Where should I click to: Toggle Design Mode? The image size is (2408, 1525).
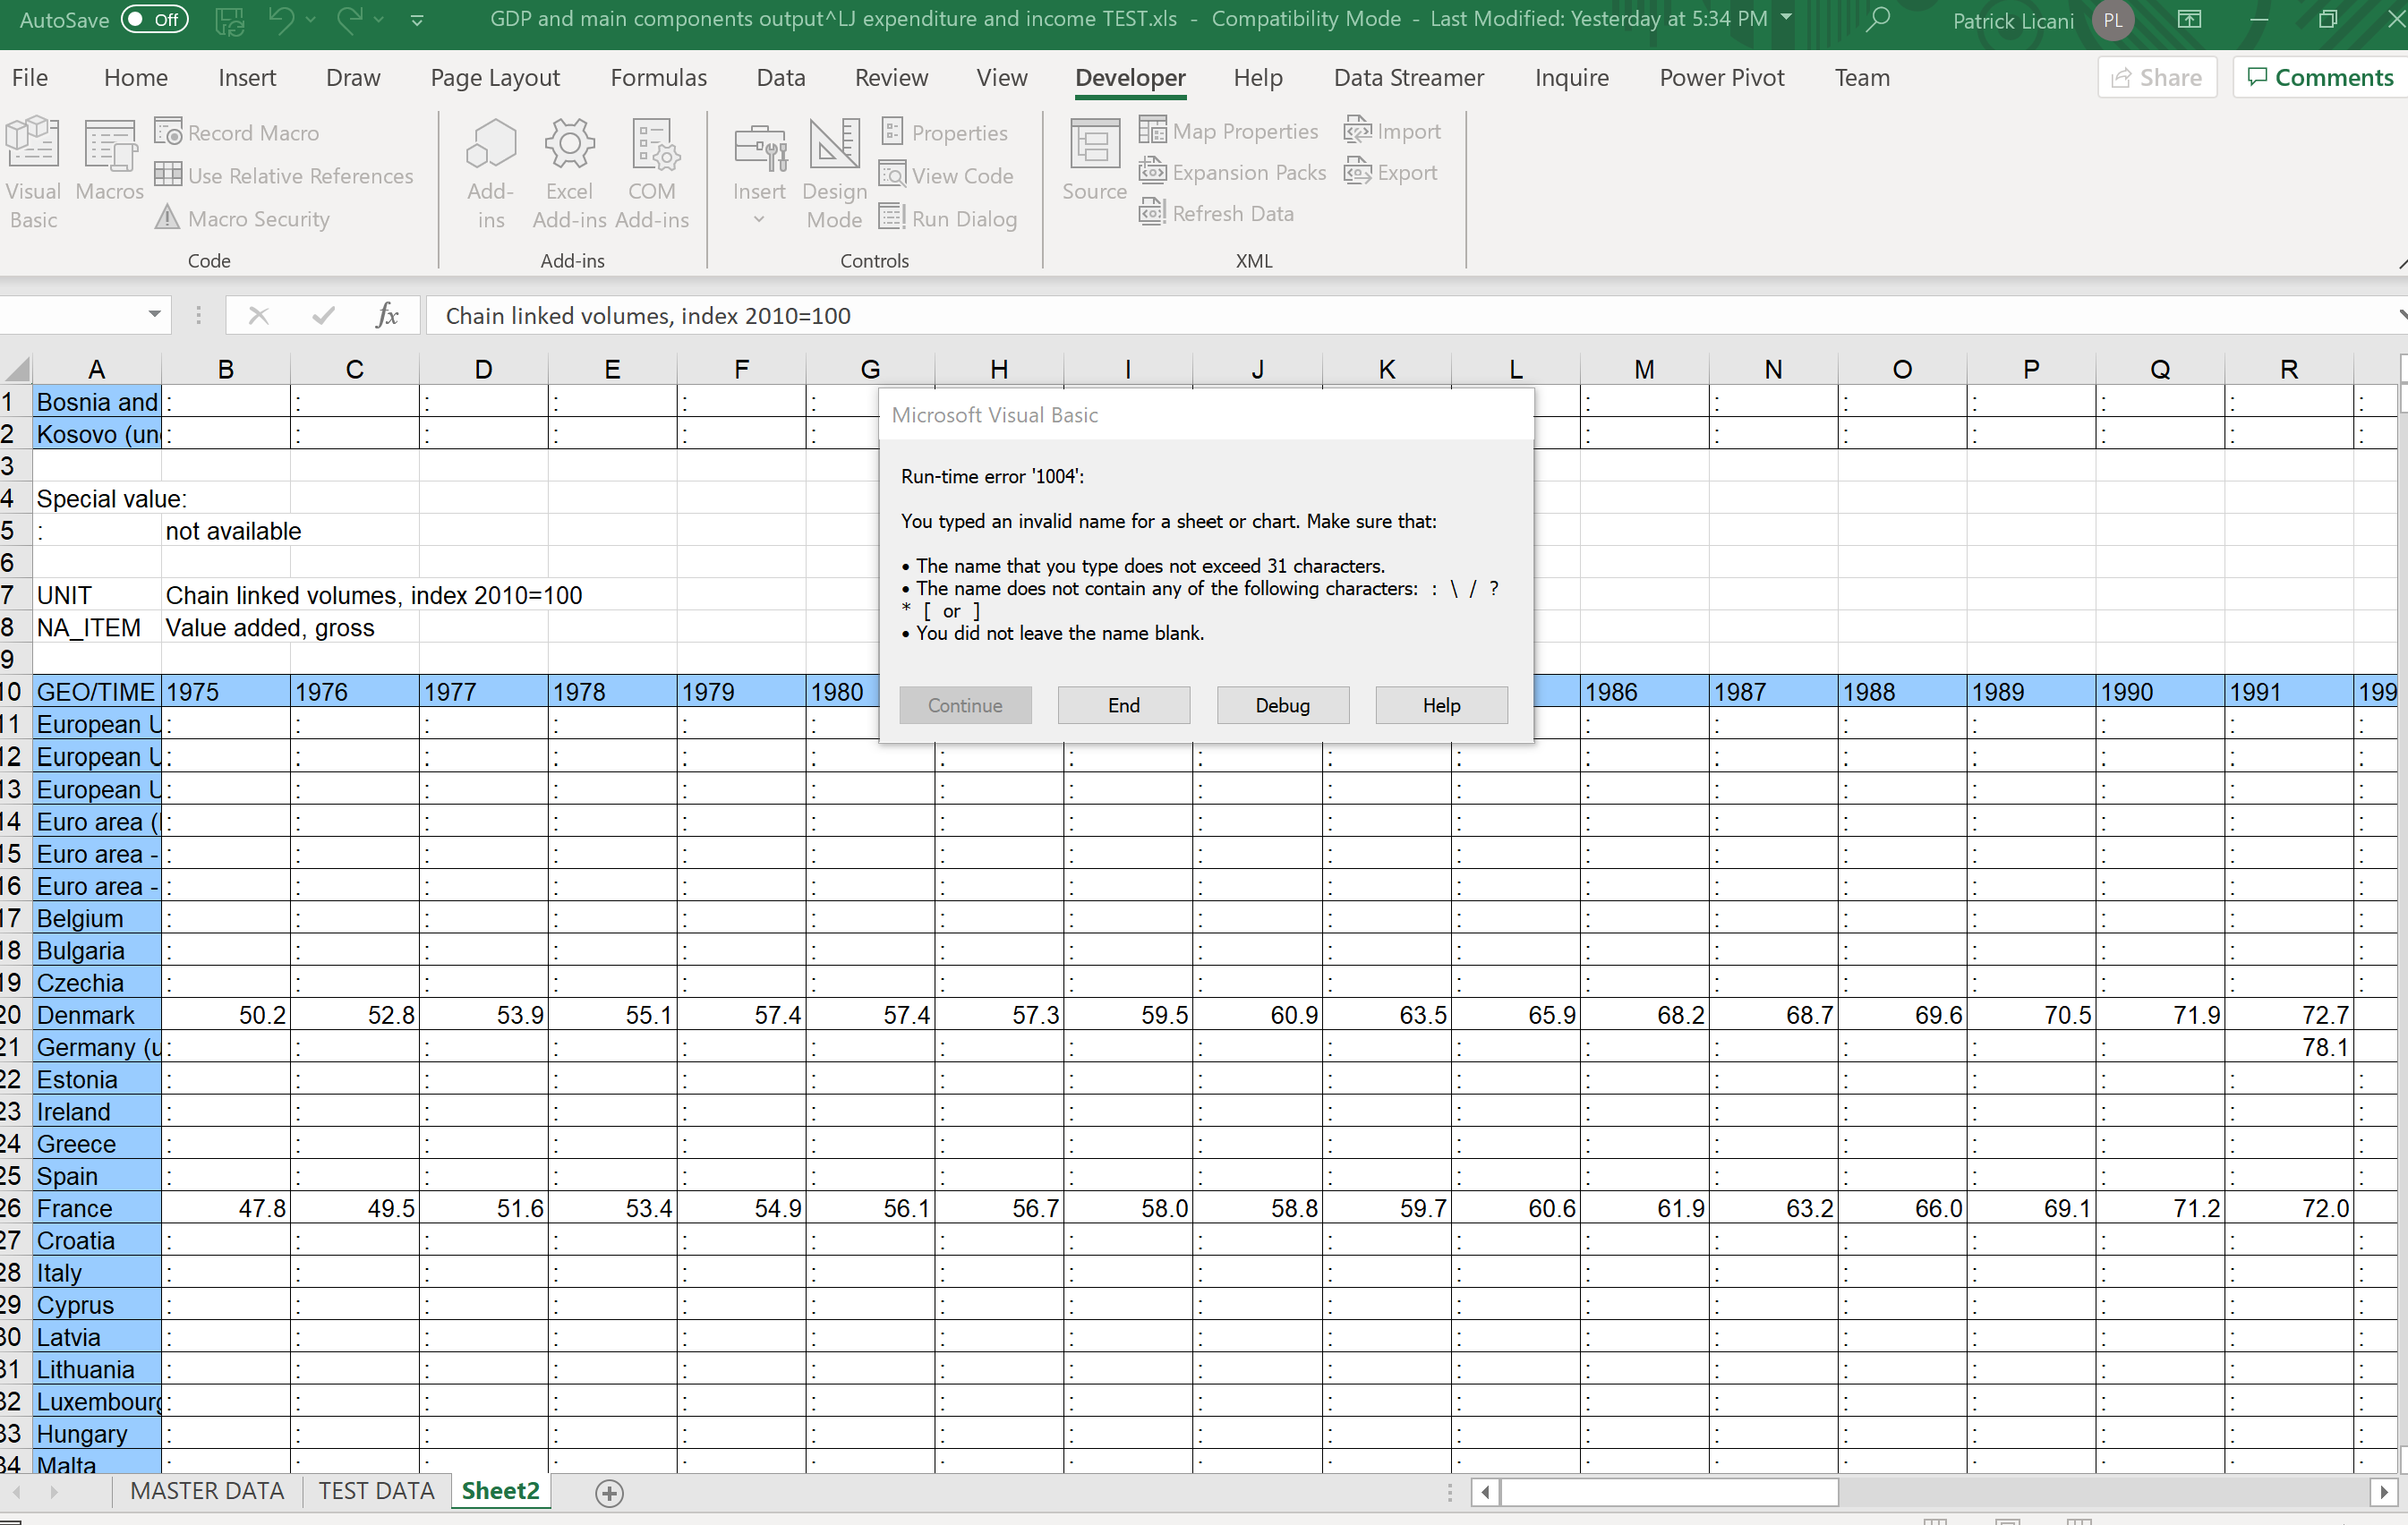tap(834, 145)
